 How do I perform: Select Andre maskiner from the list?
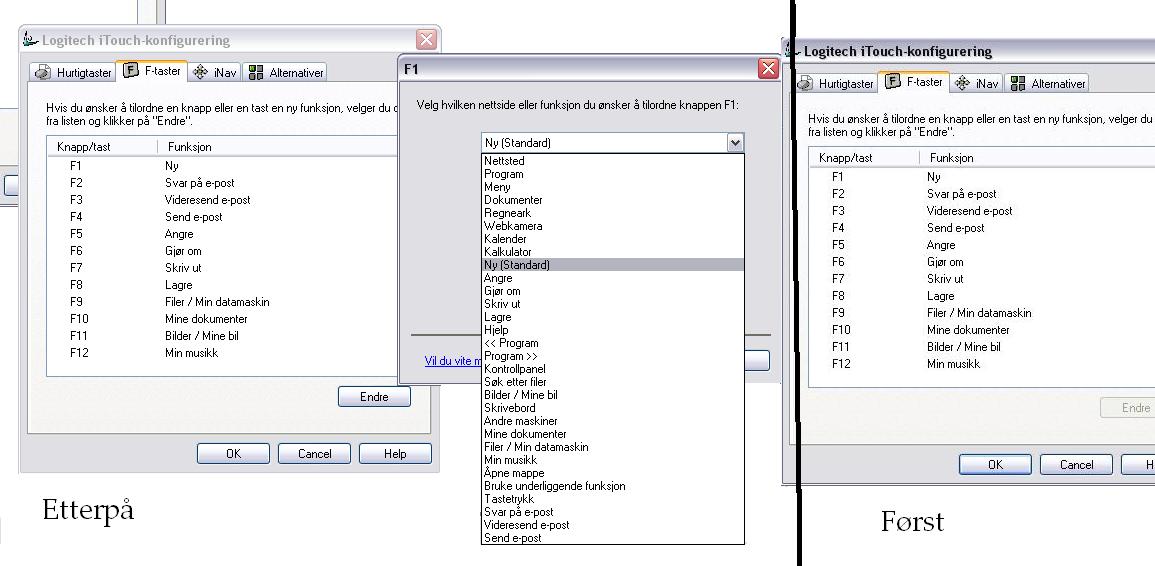coord(612,421)
